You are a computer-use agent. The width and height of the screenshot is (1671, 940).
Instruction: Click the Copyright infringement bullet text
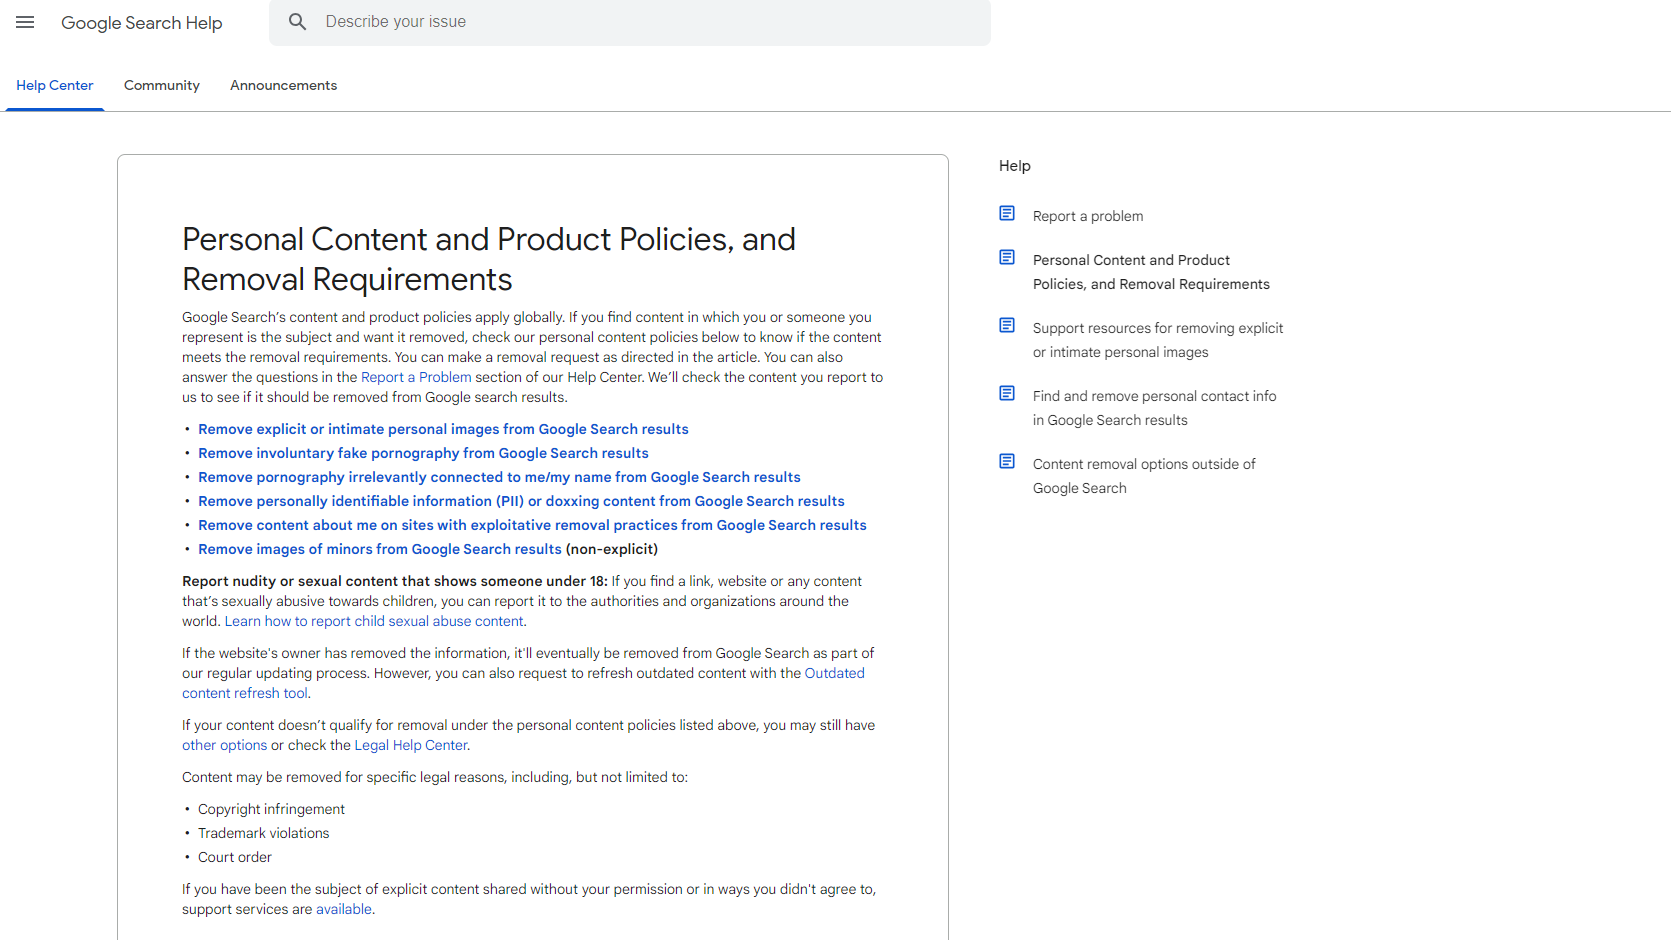point(271,809)
